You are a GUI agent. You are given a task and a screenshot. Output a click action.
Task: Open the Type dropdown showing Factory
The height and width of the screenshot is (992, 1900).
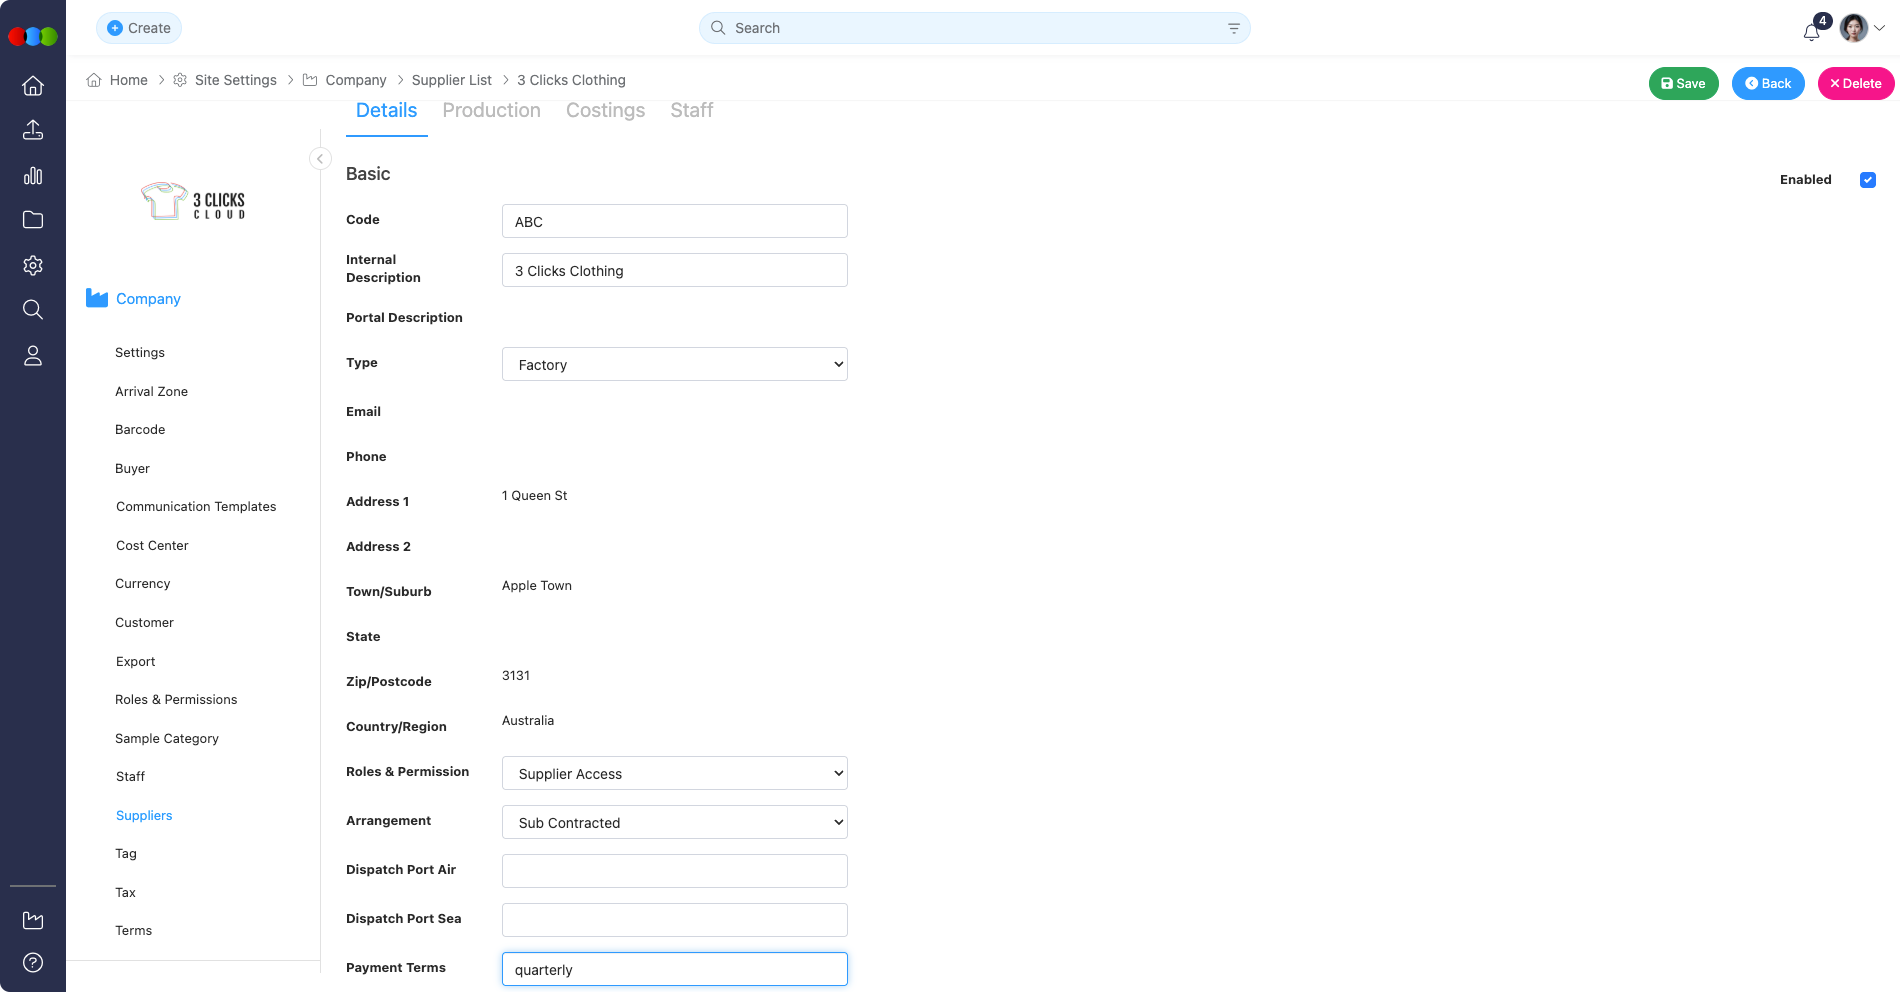click(674, 364)
